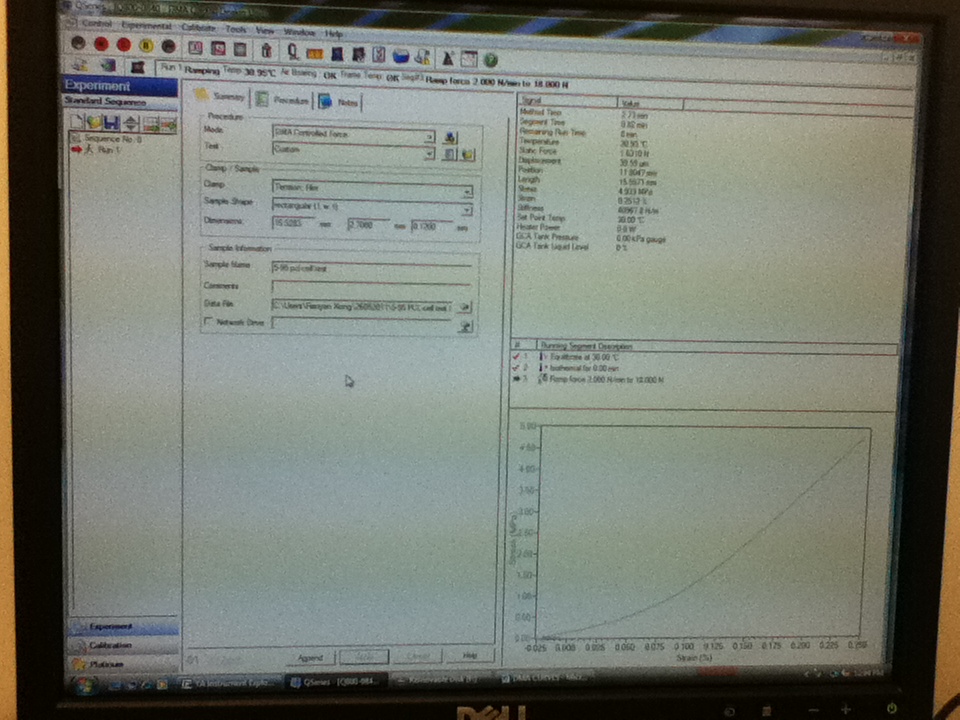Image resolution: width=960 pixels, height=720 pixels.
Task: Click the Signal column header
Action: coord(567,100)
